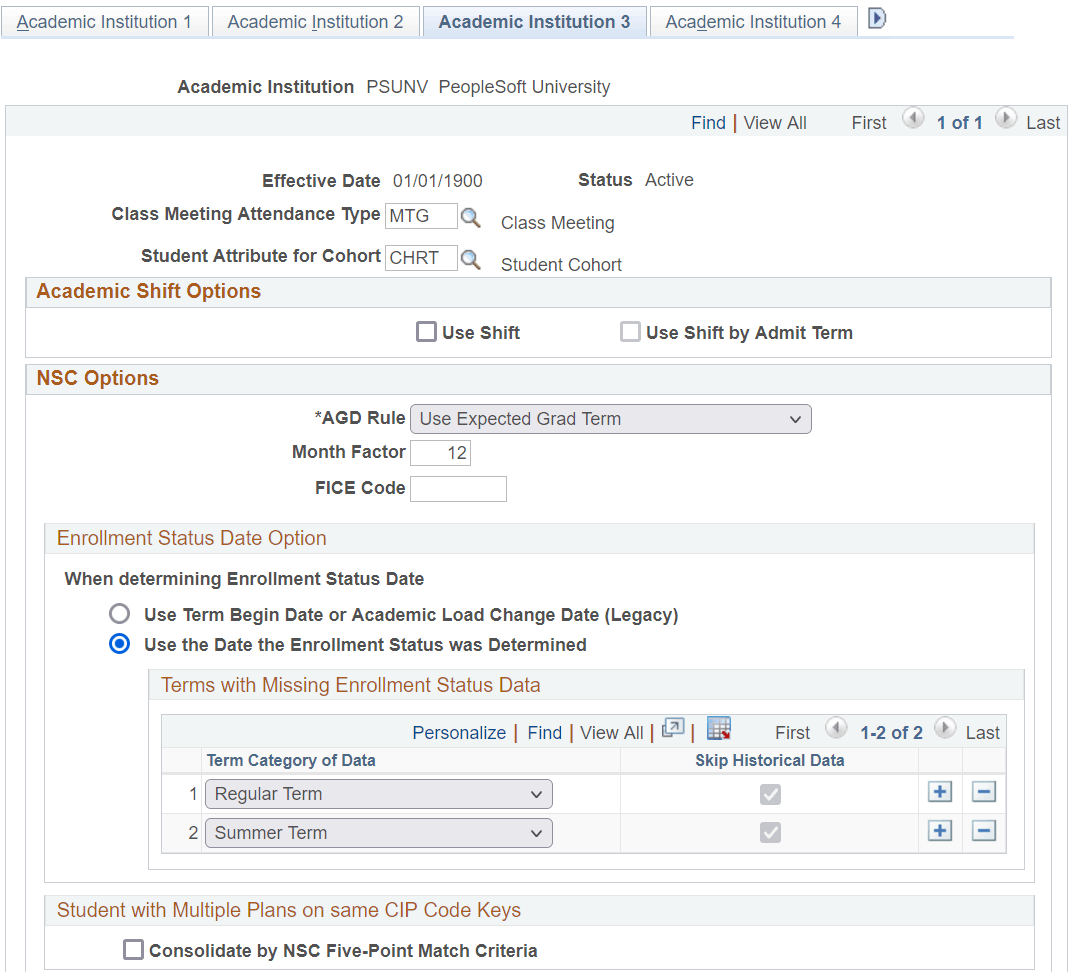The image size is (1073, 972).
Task: Enable the Use Shift checkbox
Action: pyautogui.click(x=426, y=332)
